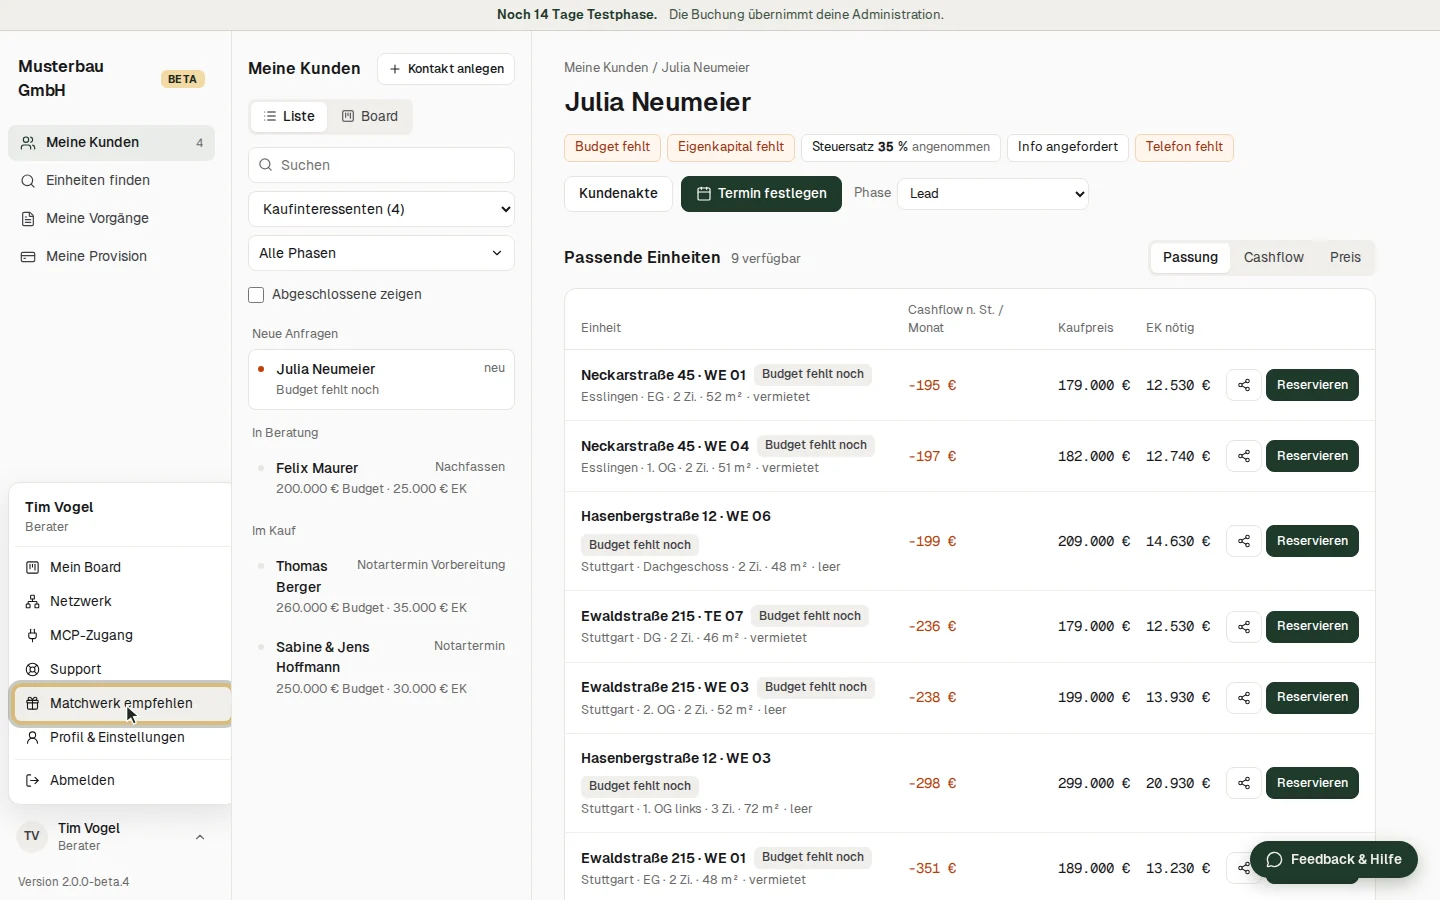Viewport: 1440px width, 900px height.
Task: Click Kontakt anlegen button
Action: [x=446, y=69]
